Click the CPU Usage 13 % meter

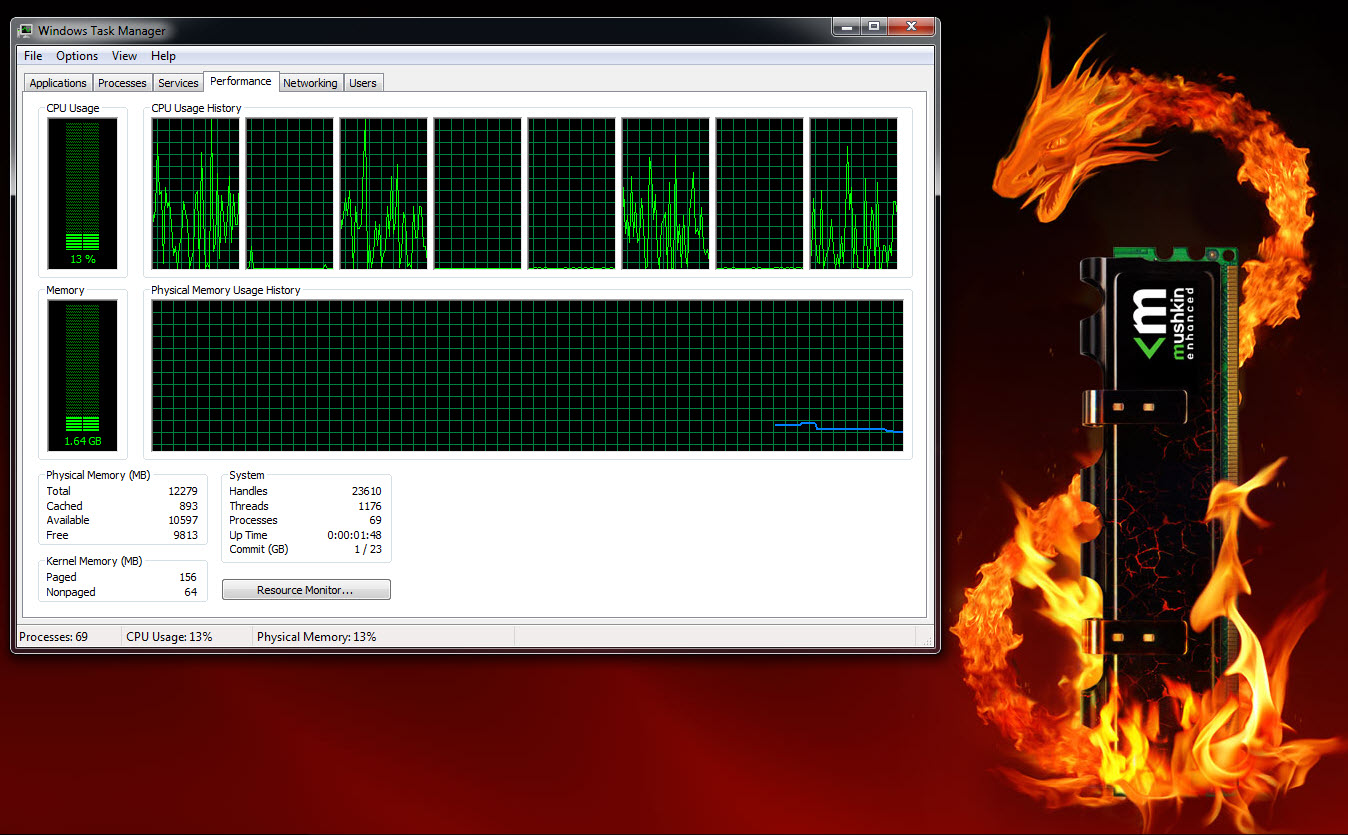pyautogui.click(x=82, y=193)
